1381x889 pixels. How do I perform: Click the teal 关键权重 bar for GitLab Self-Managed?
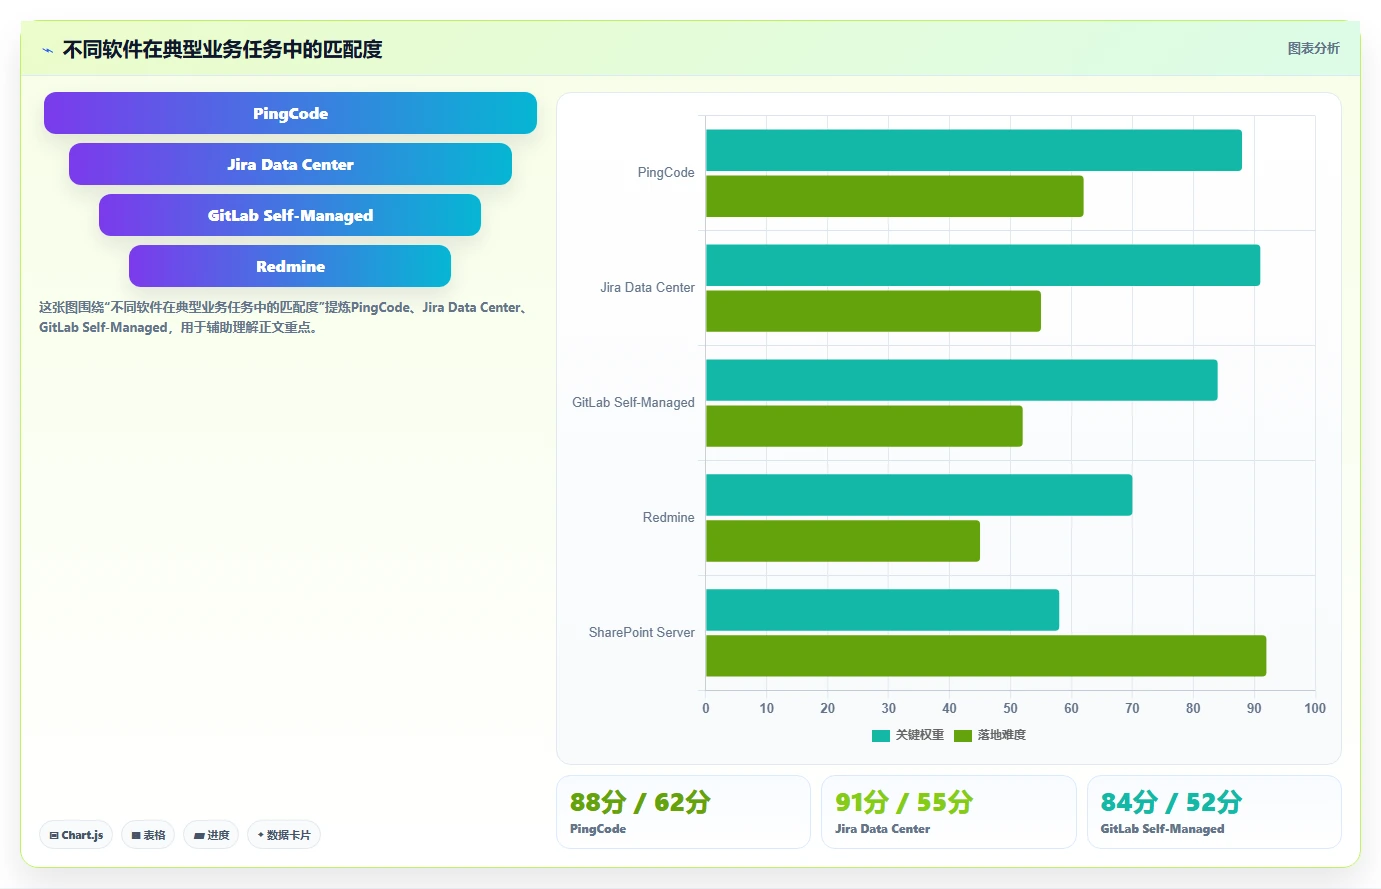pyautogui.click(x=962, y=380)
